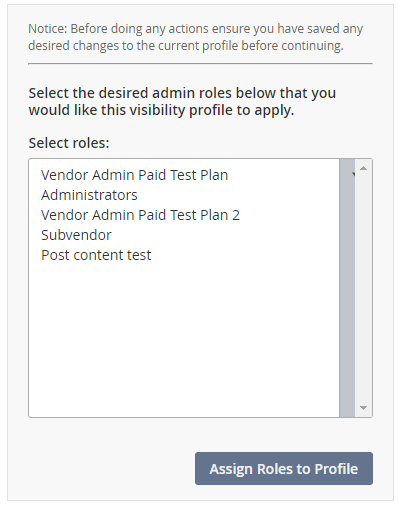Image resolution: width=399 pixels, height=507 pixels.
Task: Click the scrollbar down arrow in roles list
Action: 363,408
